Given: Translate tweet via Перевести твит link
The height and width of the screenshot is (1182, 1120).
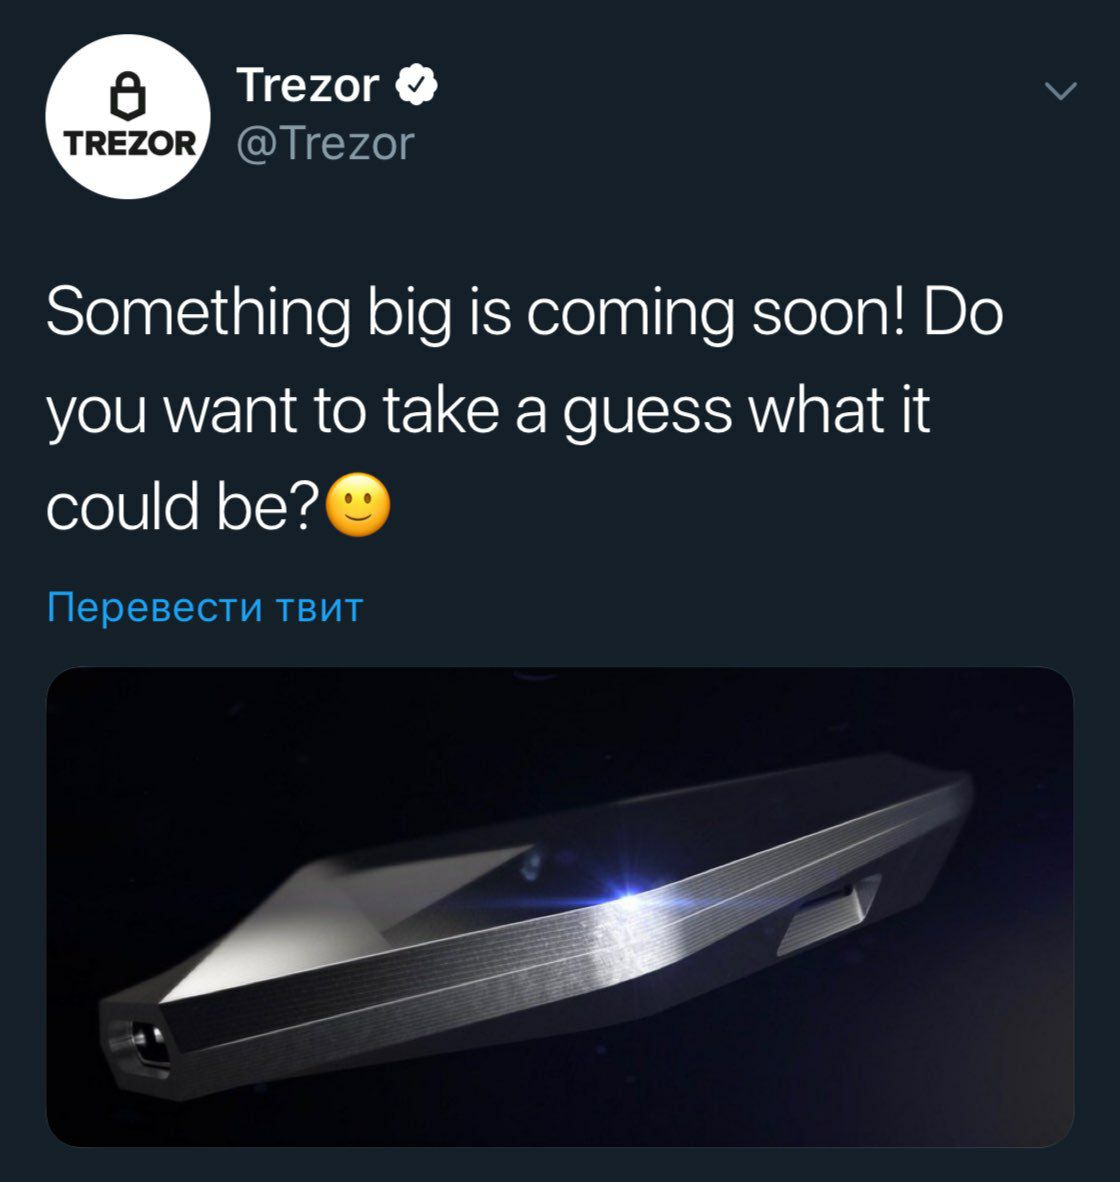Looking at the screenshot, I should [205, 606].
